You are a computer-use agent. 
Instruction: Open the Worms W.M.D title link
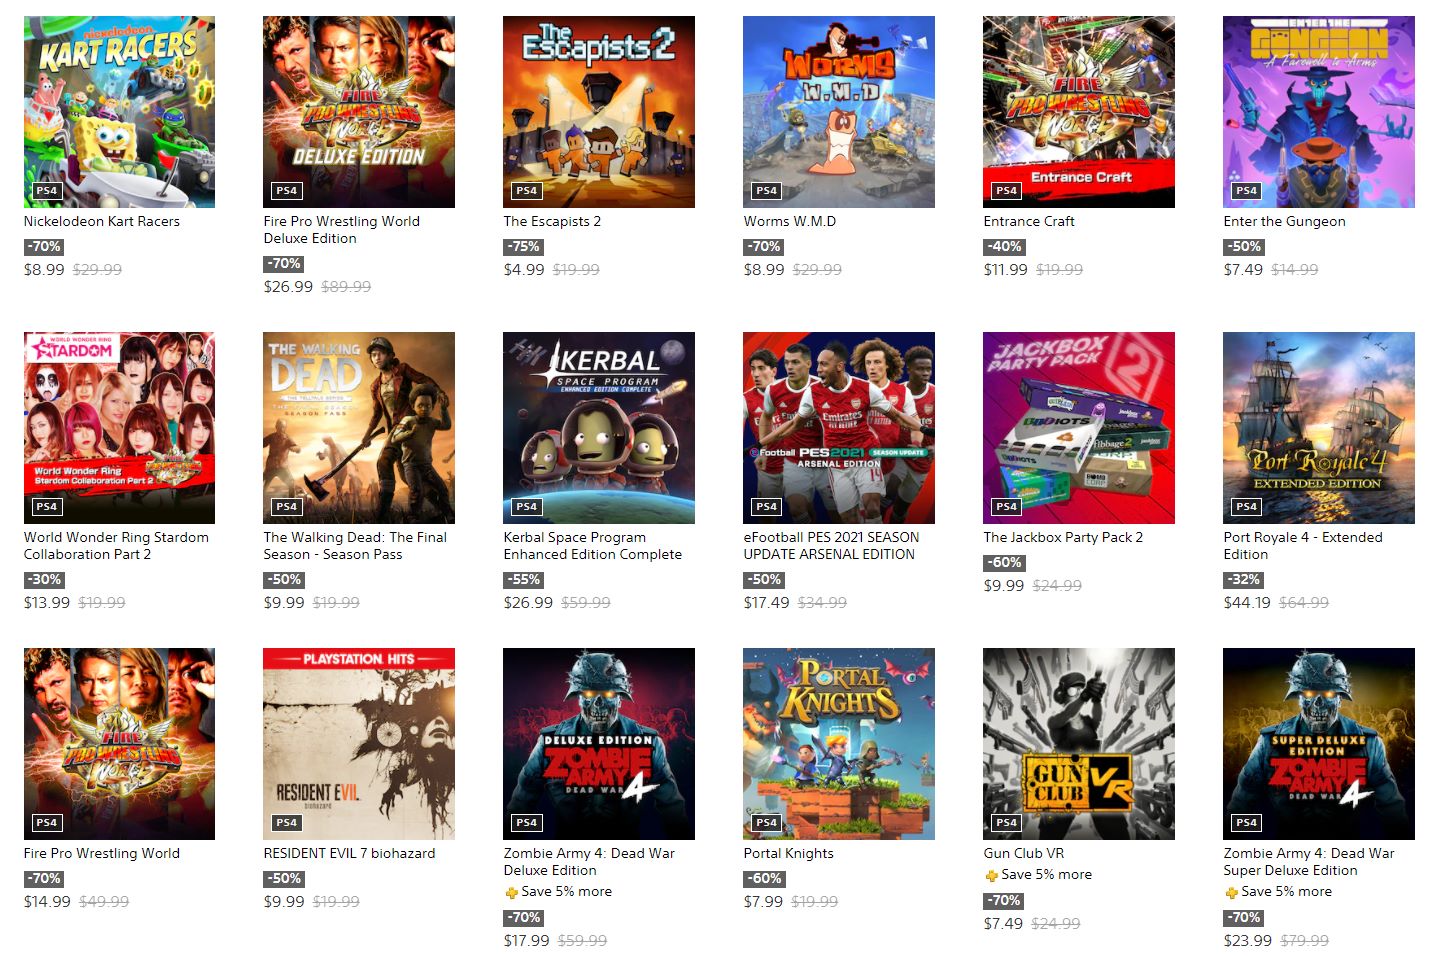pyautogui.click(x=790, y=221)
